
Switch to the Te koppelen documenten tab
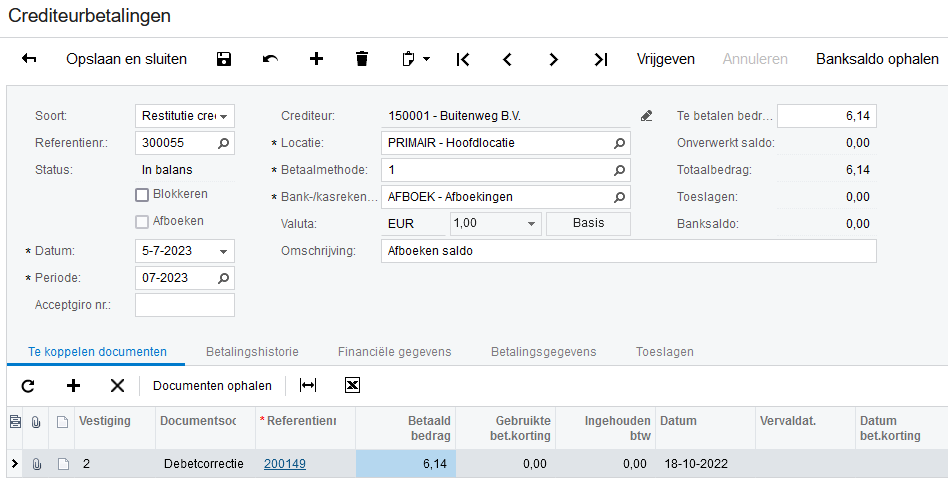pos(97,352)
